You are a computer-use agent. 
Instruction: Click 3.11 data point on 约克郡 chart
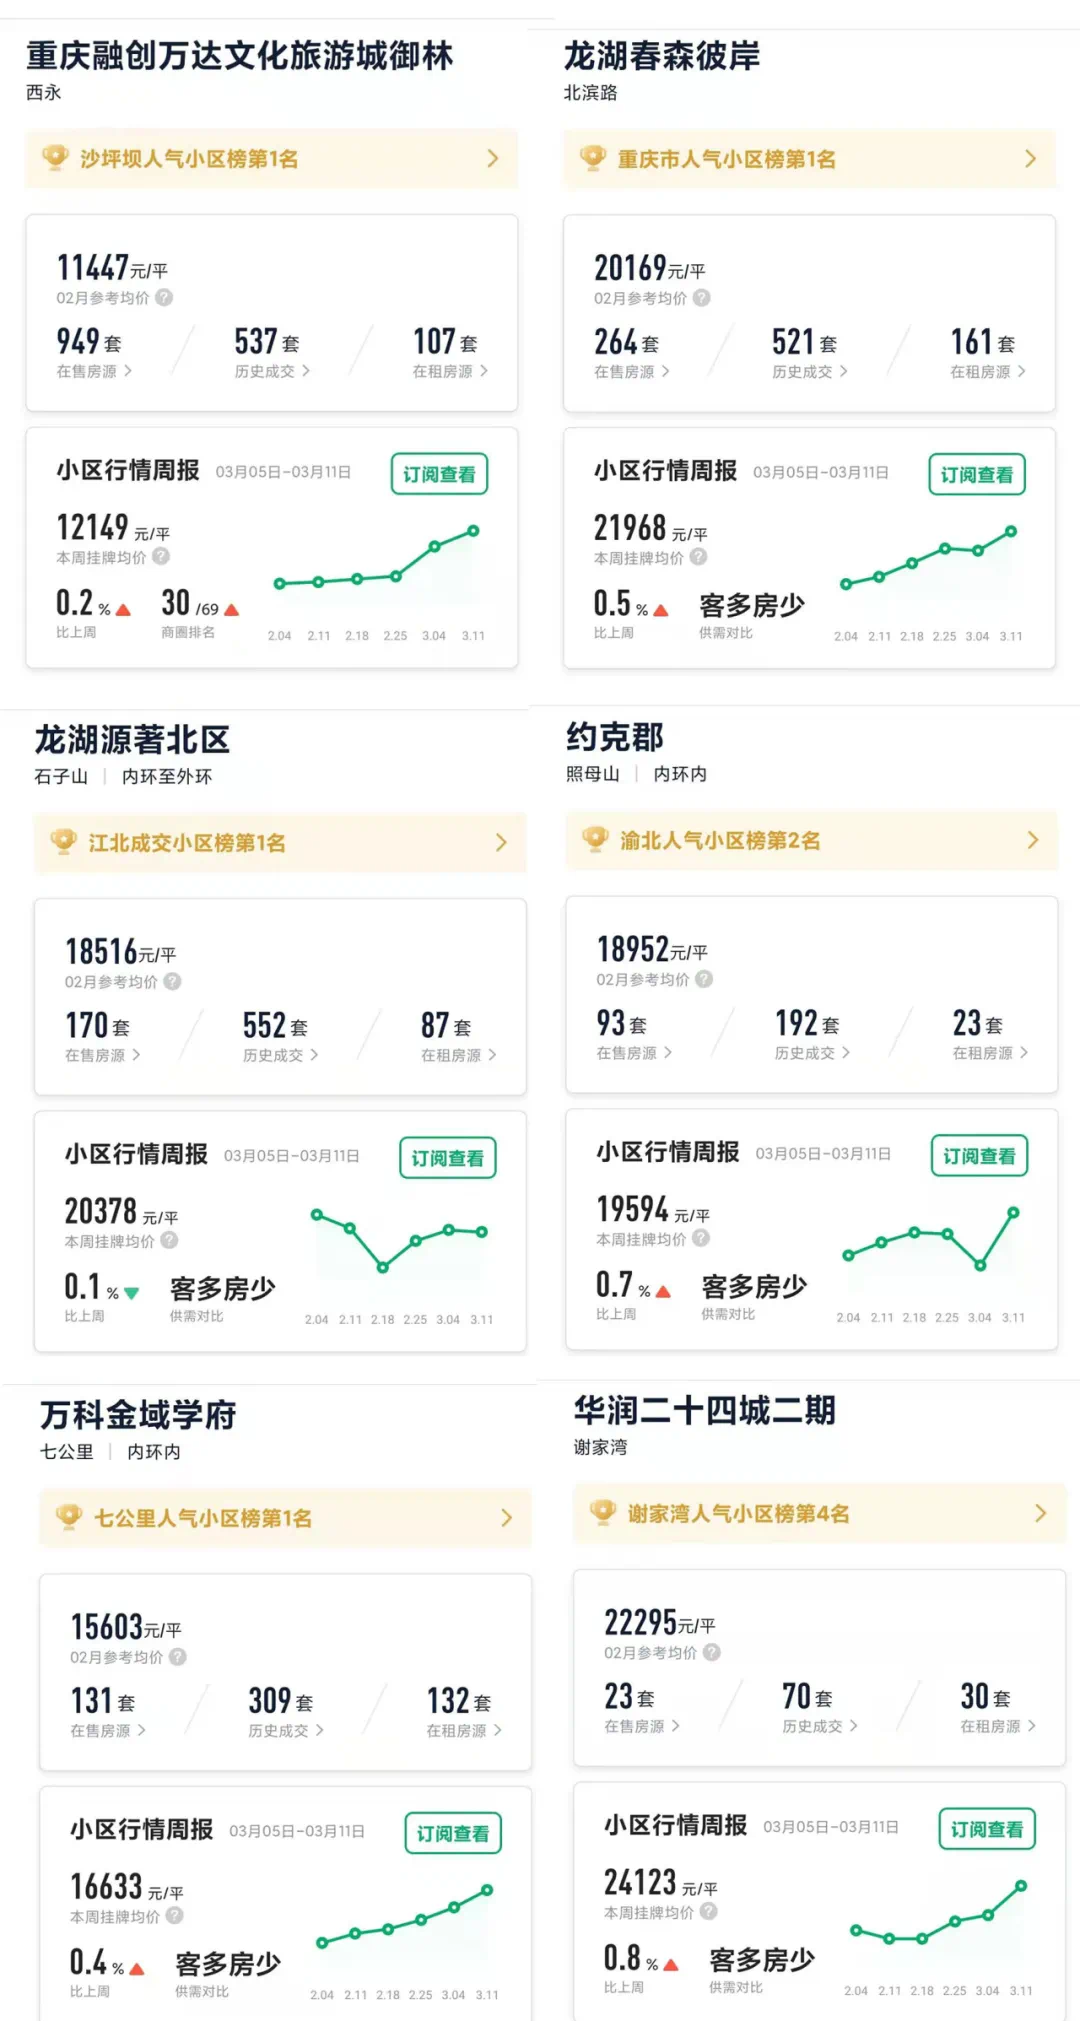[x=1013, y=1212]
